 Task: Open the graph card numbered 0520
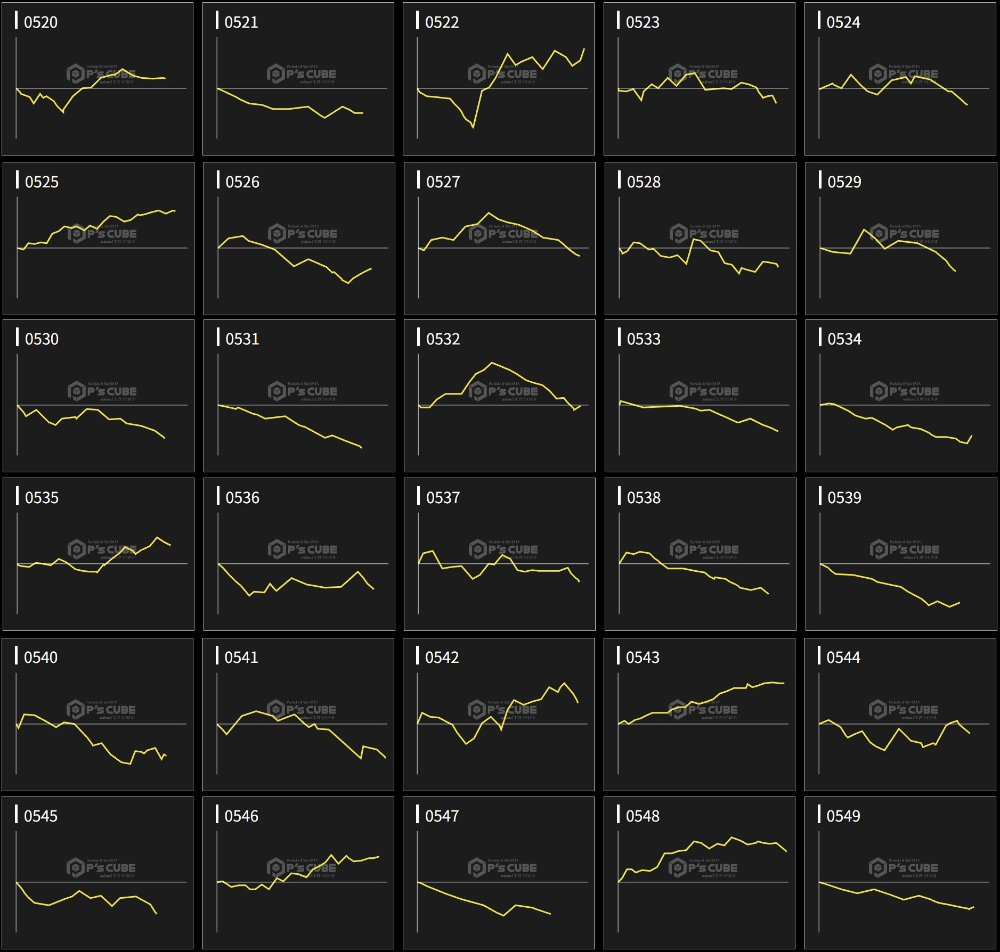tap(98, 79)
